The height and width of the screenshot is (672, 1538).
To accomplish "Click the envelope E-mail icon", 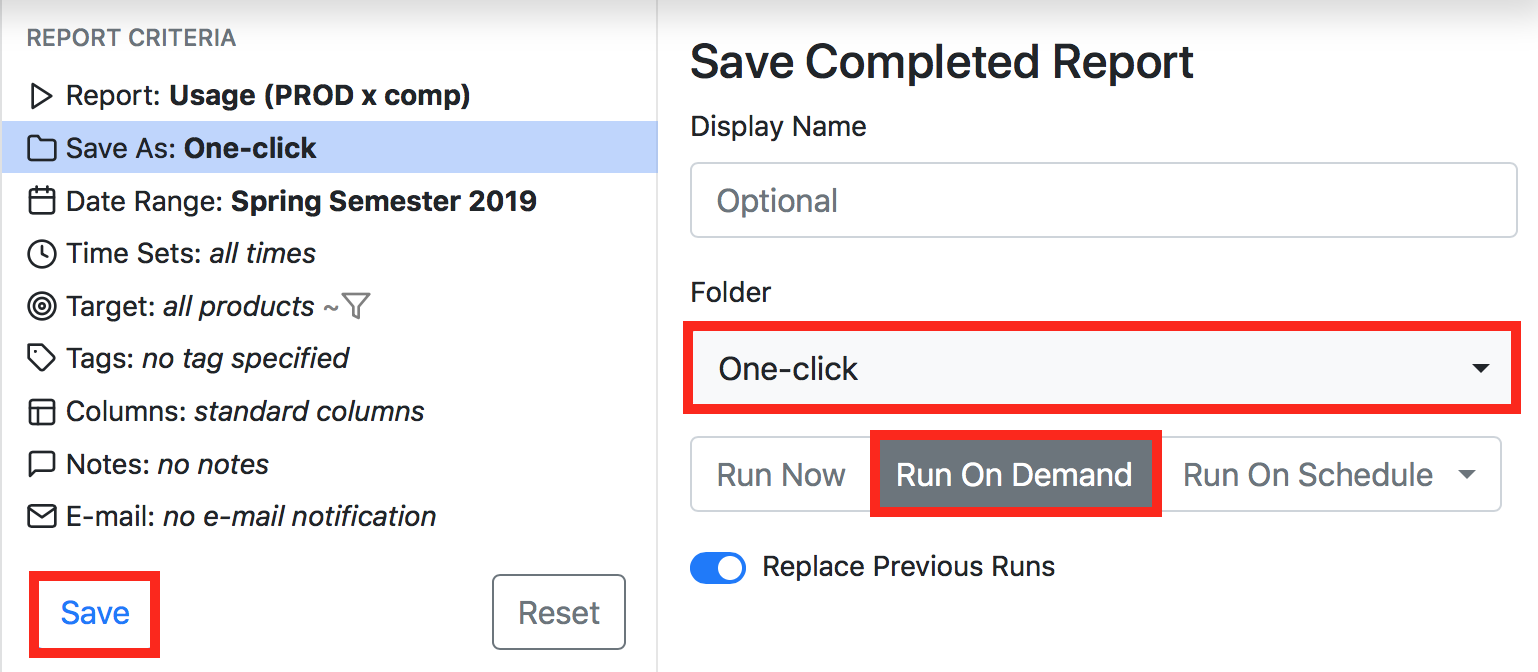I will pyautogui.click(x=41, y=517).
